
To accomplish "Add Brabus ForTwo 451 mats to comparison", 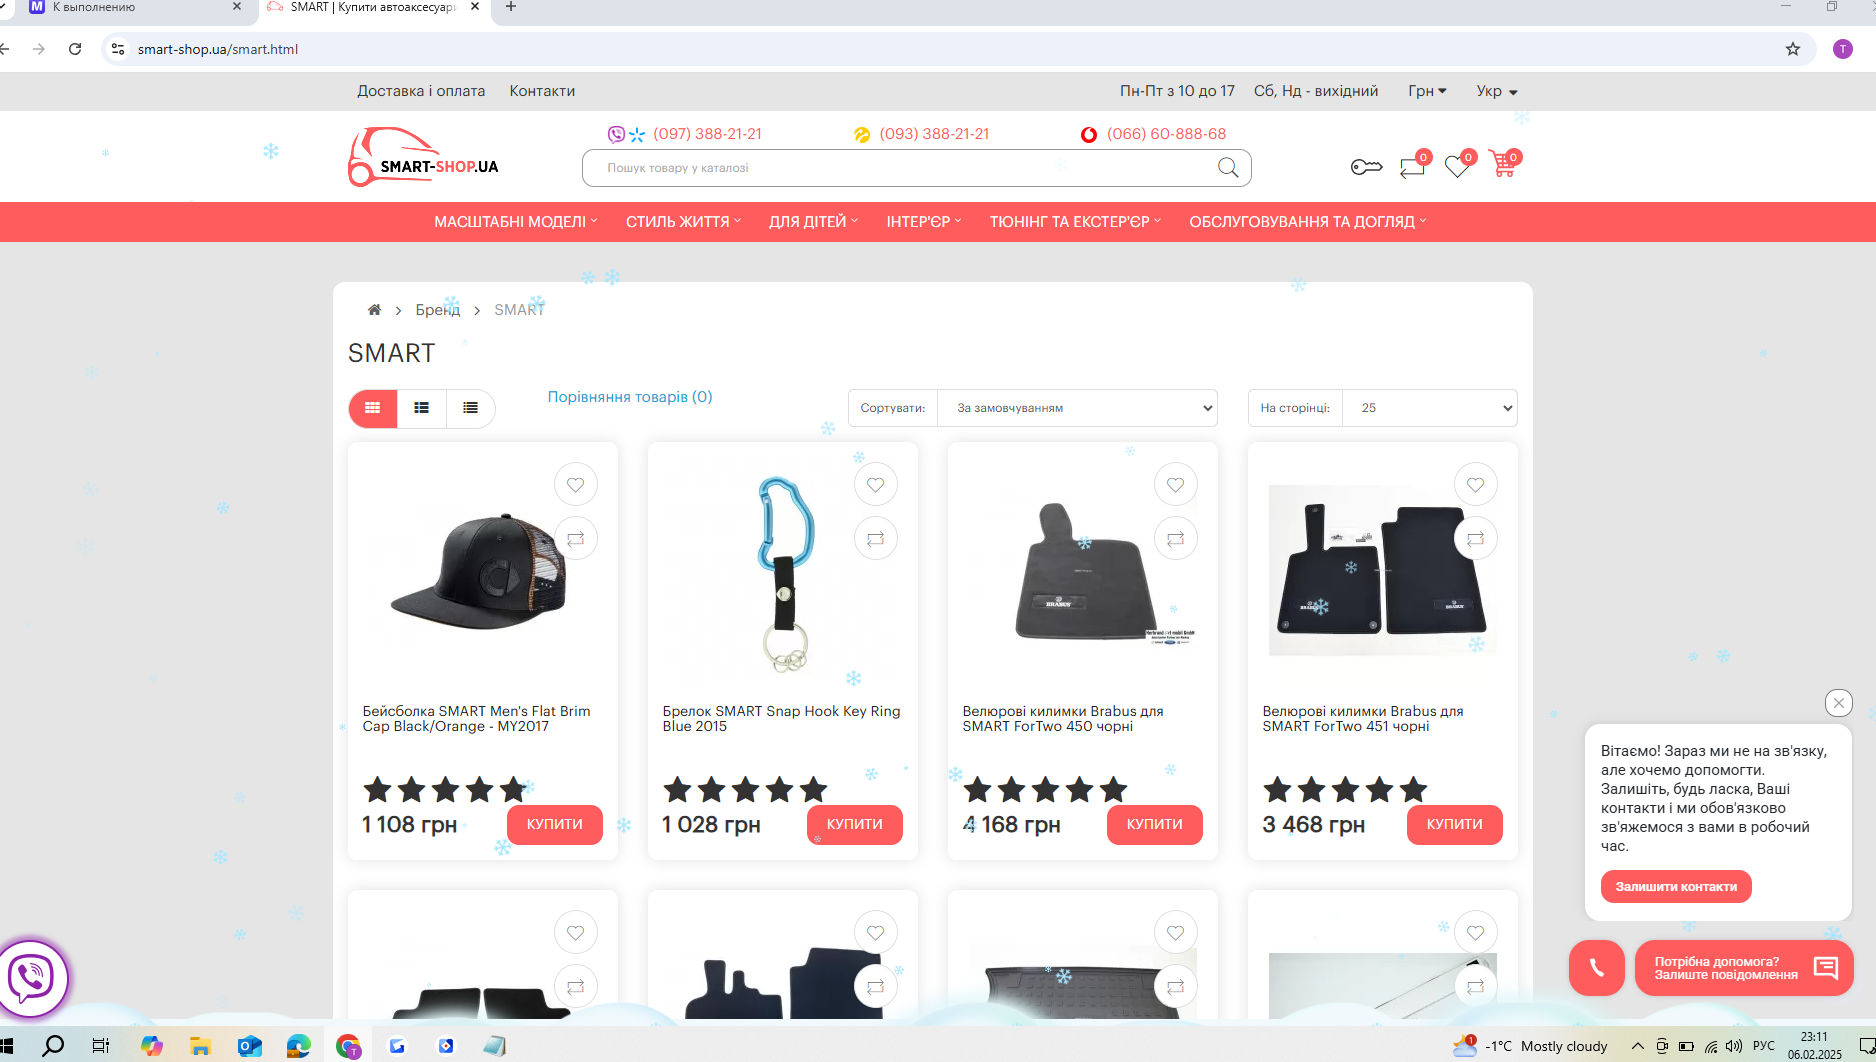I will coord(1476,539).
